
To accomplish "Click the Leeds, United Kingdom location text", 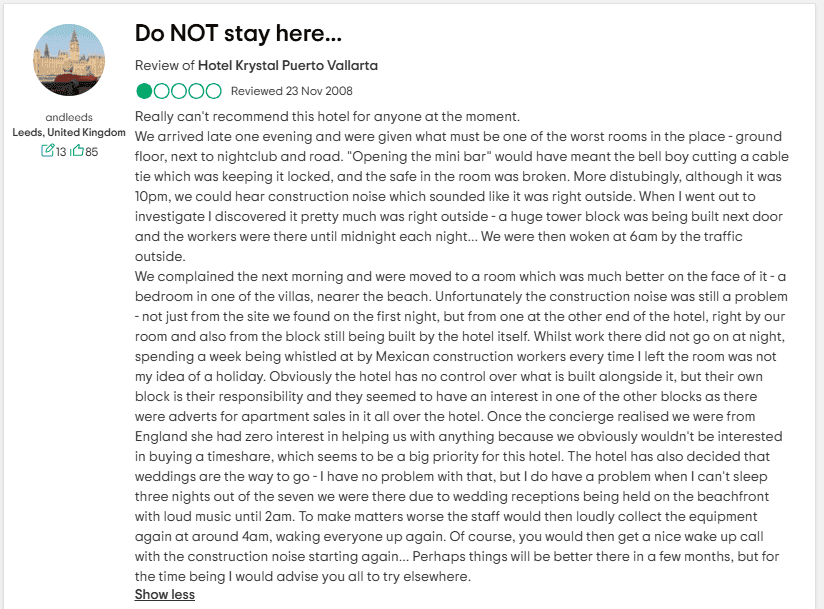I will [69, 132].
